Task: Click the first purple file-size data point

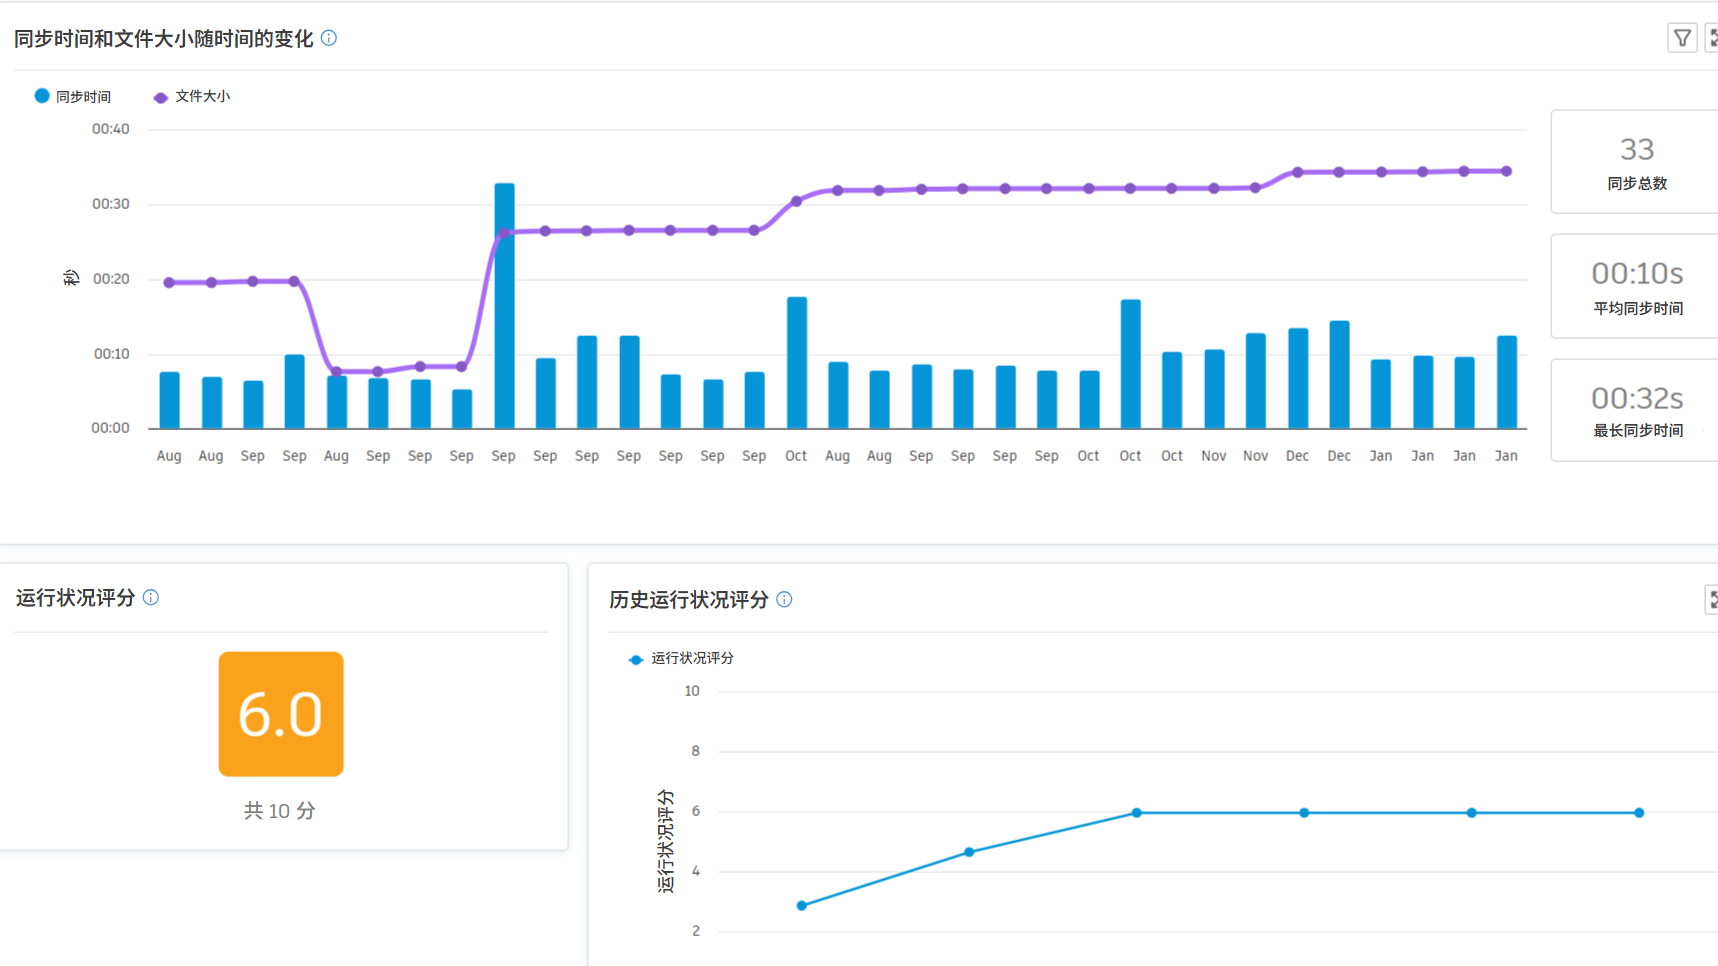Action: [169, 283]
